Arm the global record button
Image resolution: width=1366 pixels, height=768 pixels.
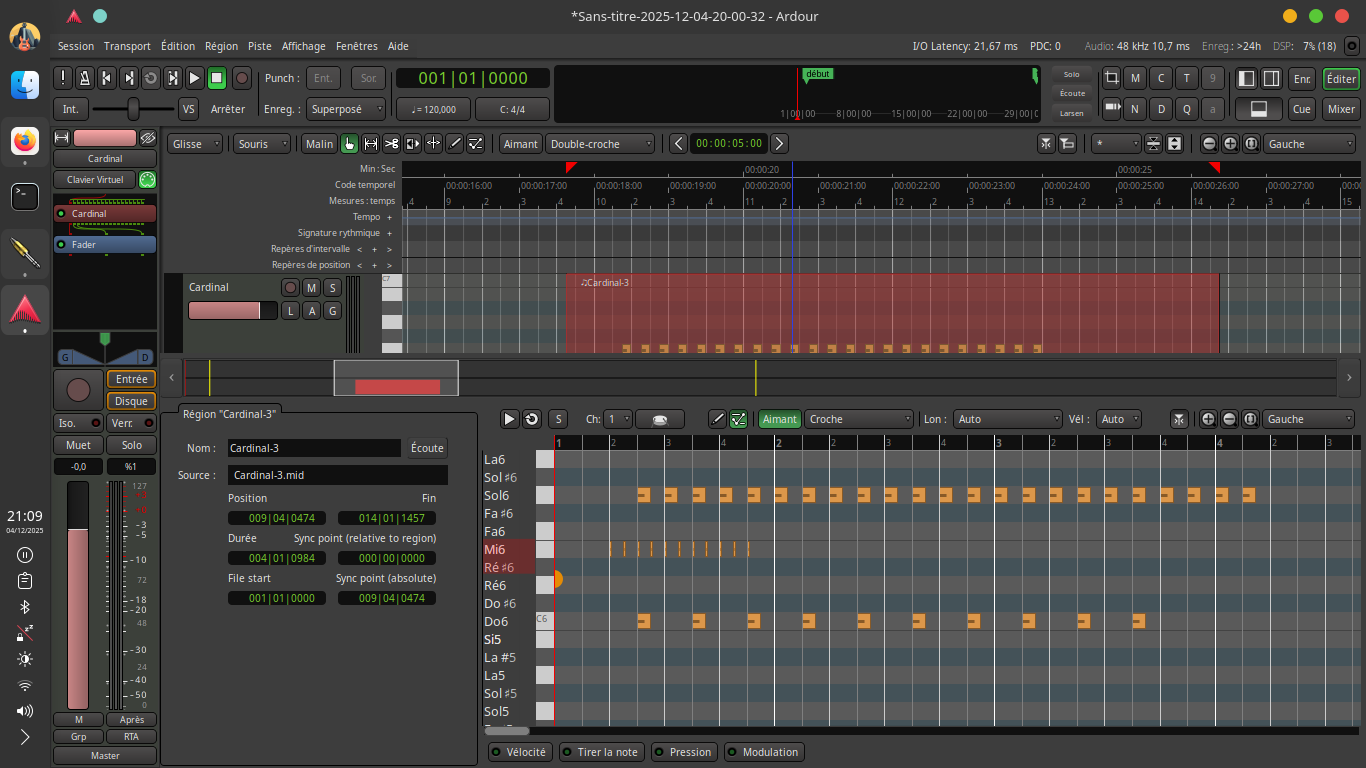pyautogui.click(x=242, y=78)
